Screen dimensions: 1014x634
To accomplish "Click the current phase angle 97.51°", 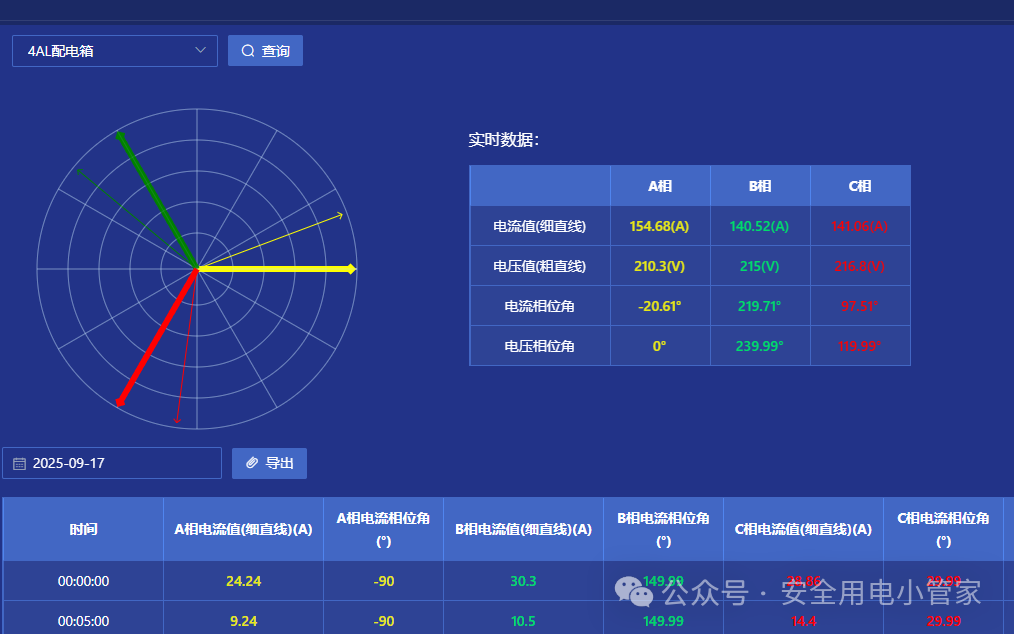I will pos(859,307).
